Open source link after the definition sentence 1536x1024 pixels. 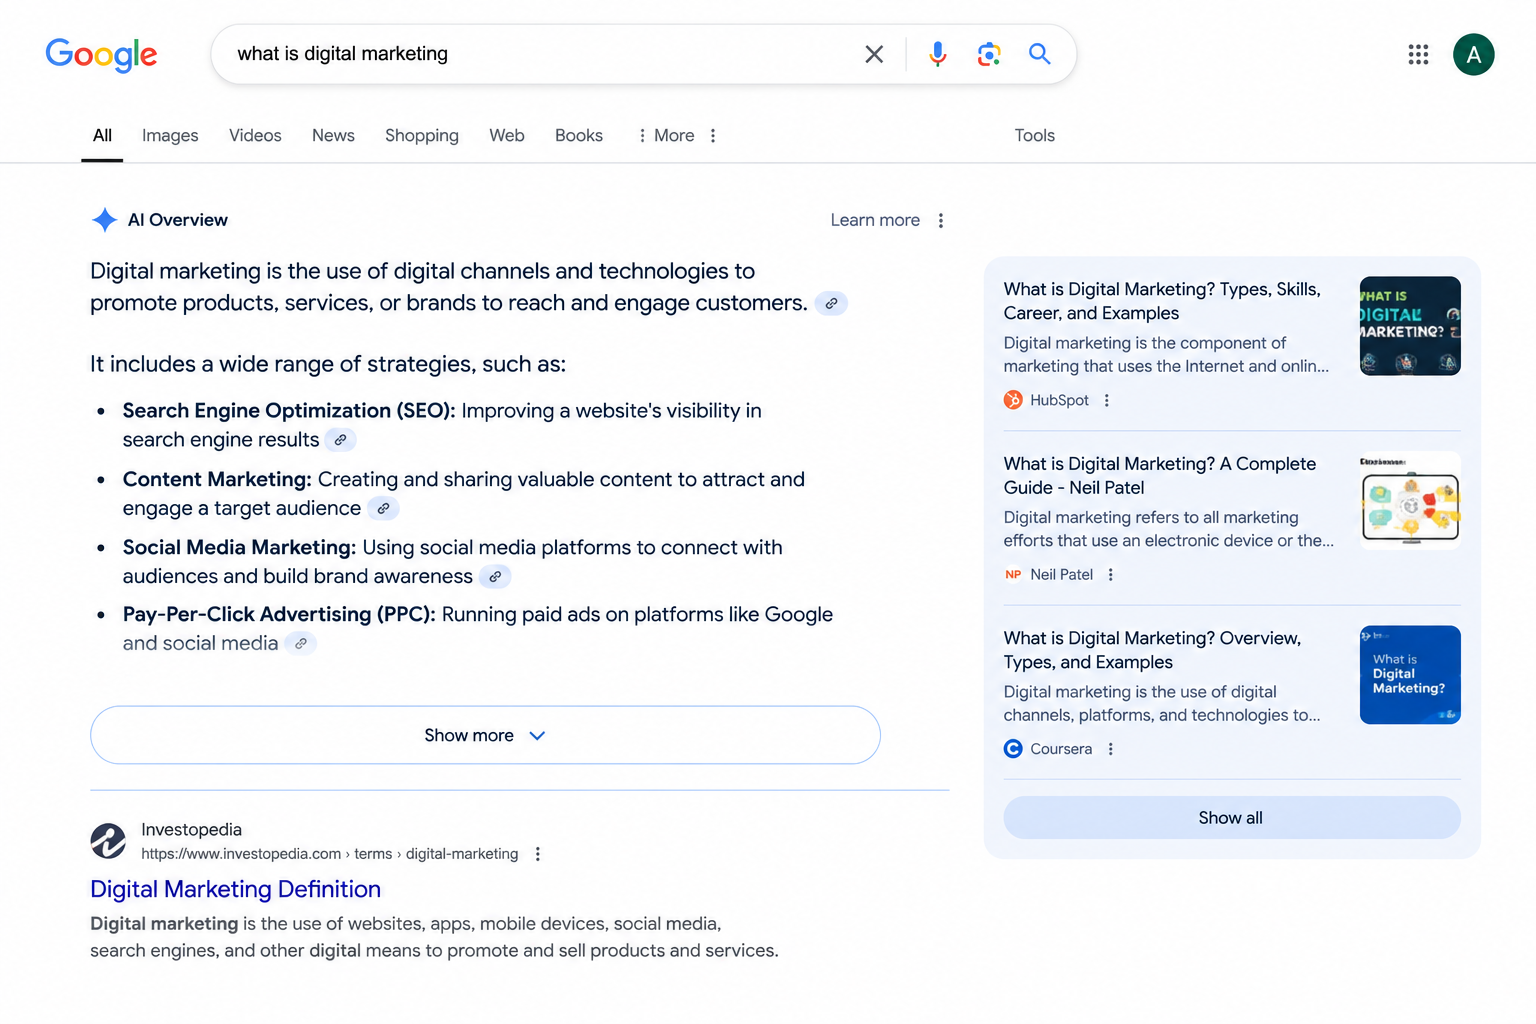(831, 303)
